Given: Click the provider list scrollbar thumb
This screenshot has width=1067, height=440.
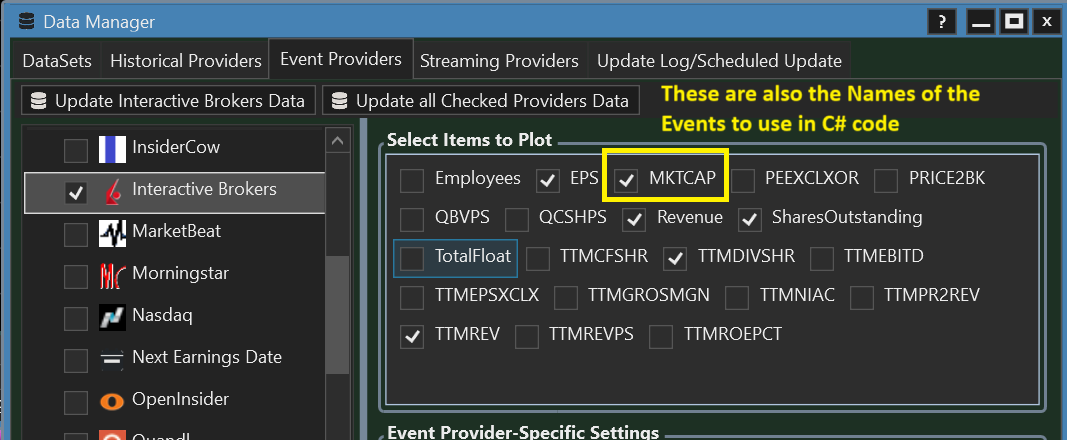Looking at the screenshot, I should pyautogui.click(x=337, y=314).
